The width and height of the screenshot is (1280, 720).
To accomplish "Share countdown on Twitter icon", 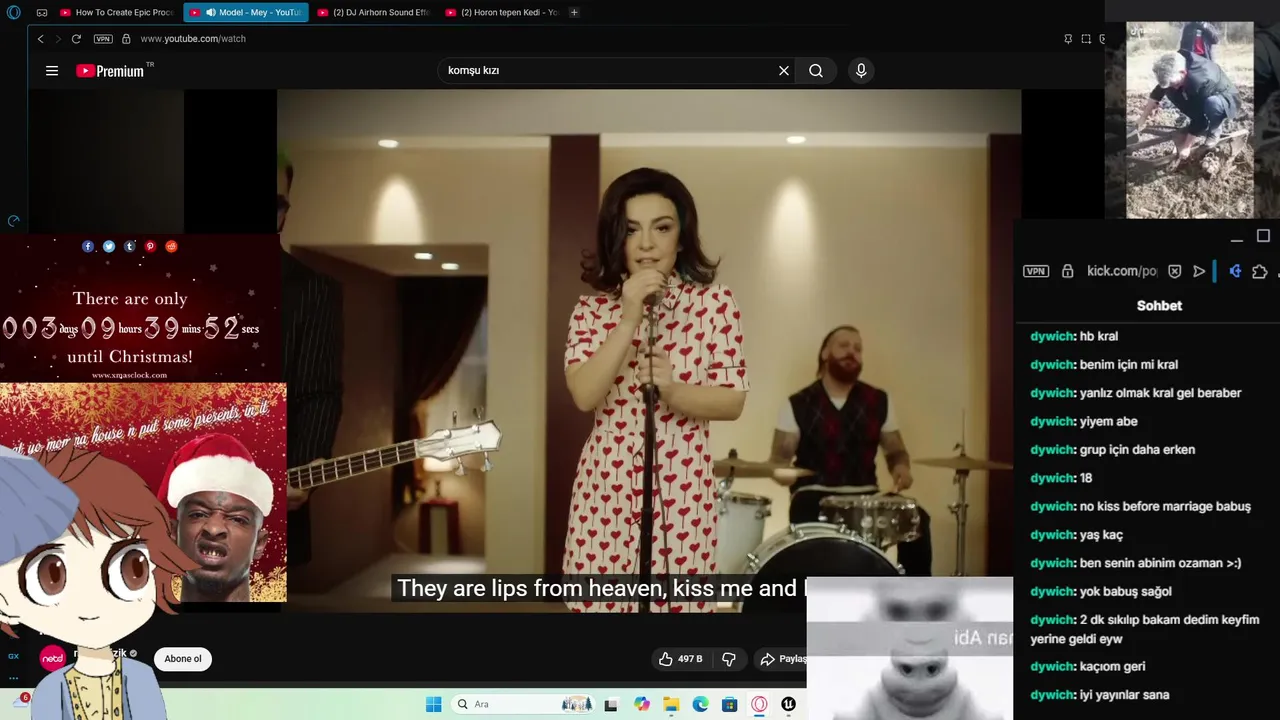I will (x=109, y=246).
